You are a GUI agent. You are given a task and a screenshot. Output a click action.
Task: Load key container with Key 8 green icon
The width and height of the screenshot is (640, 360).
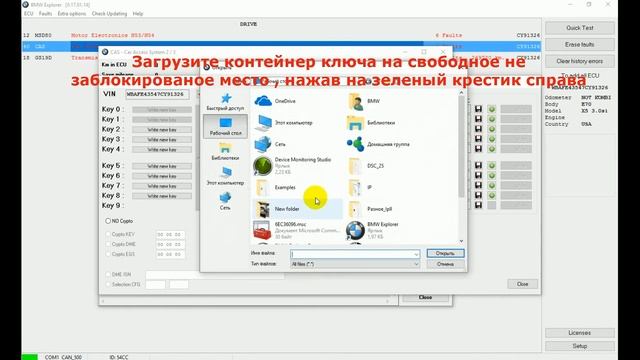pyautogui.click(x=492, y=195)
